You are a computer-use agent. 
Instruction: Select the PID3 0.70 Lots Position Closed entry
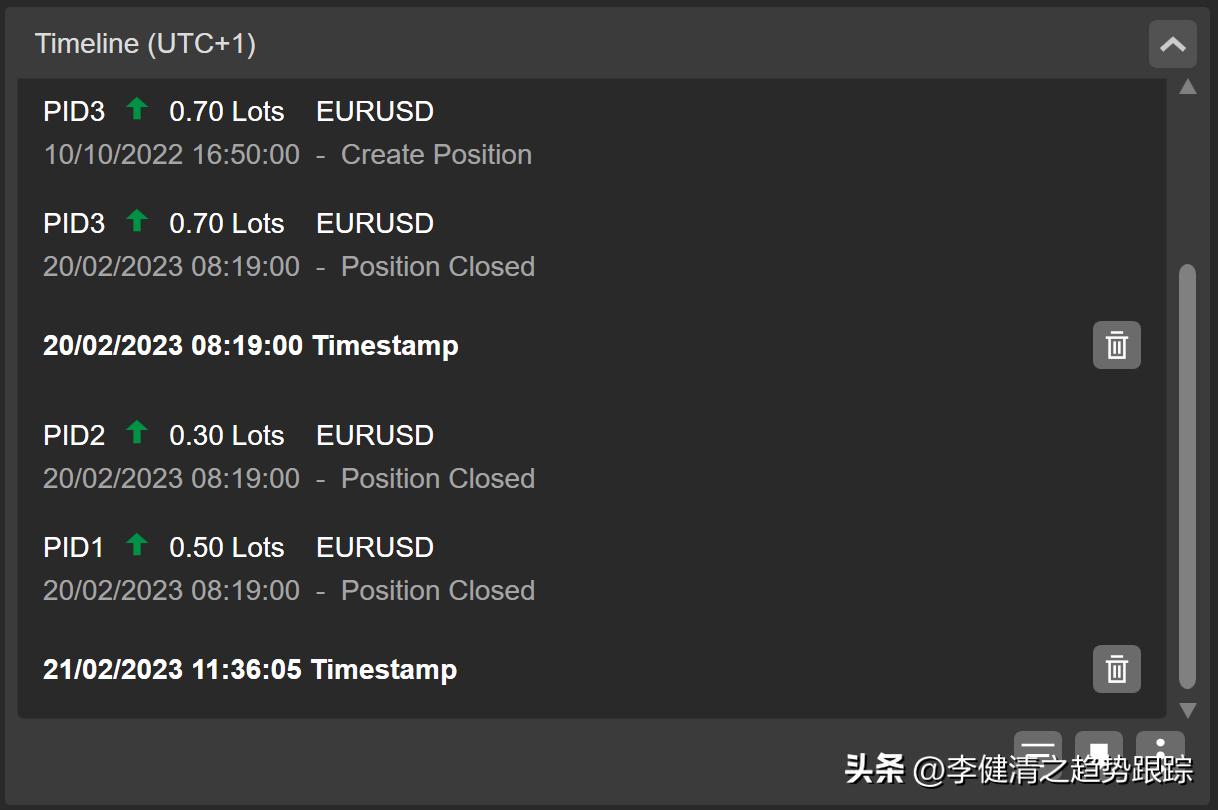288,245
